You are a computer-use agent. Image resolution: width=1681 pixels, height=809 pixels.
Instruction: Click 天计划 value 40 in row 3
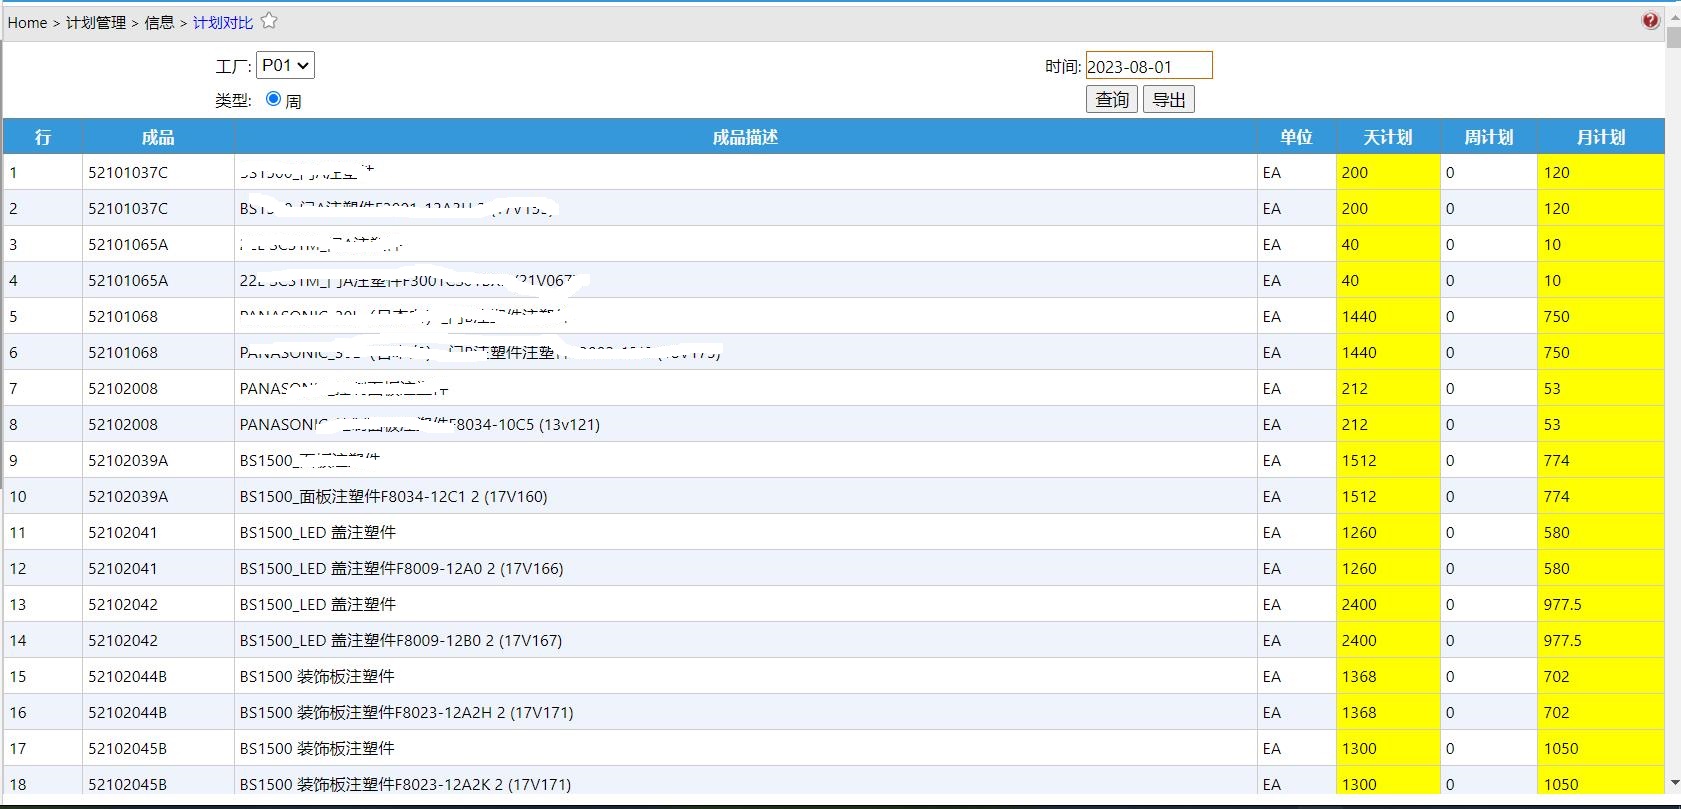1350,244
